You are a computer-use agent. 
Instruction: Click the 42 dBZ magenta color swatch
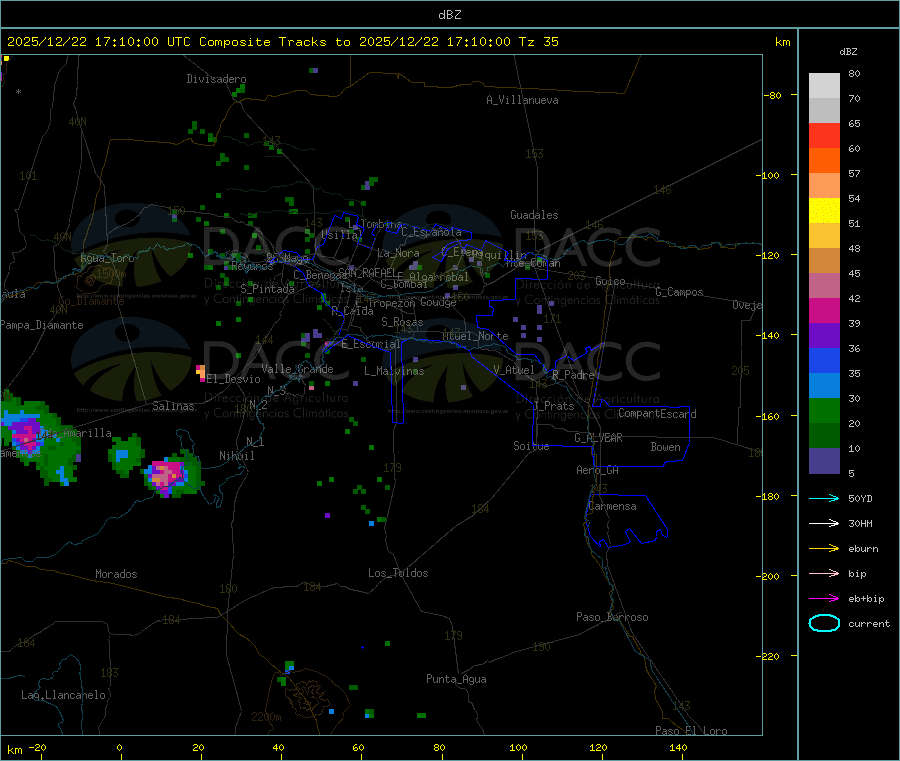tap(824, 310)
